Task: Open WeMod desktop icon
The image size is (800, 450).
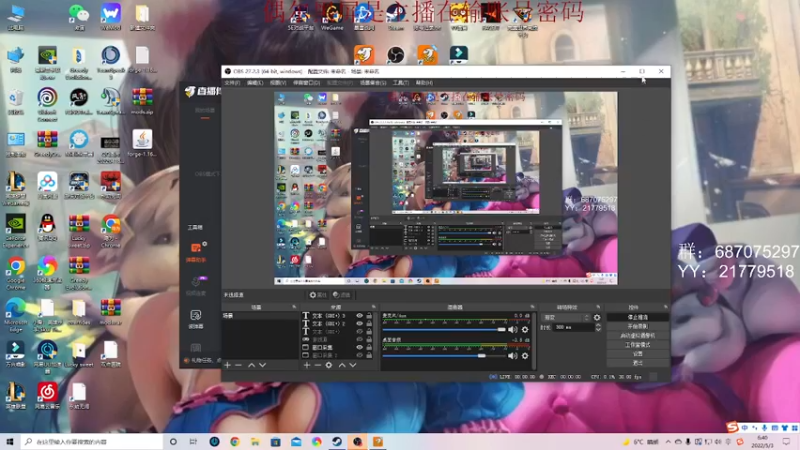Action: pos(111,17)
